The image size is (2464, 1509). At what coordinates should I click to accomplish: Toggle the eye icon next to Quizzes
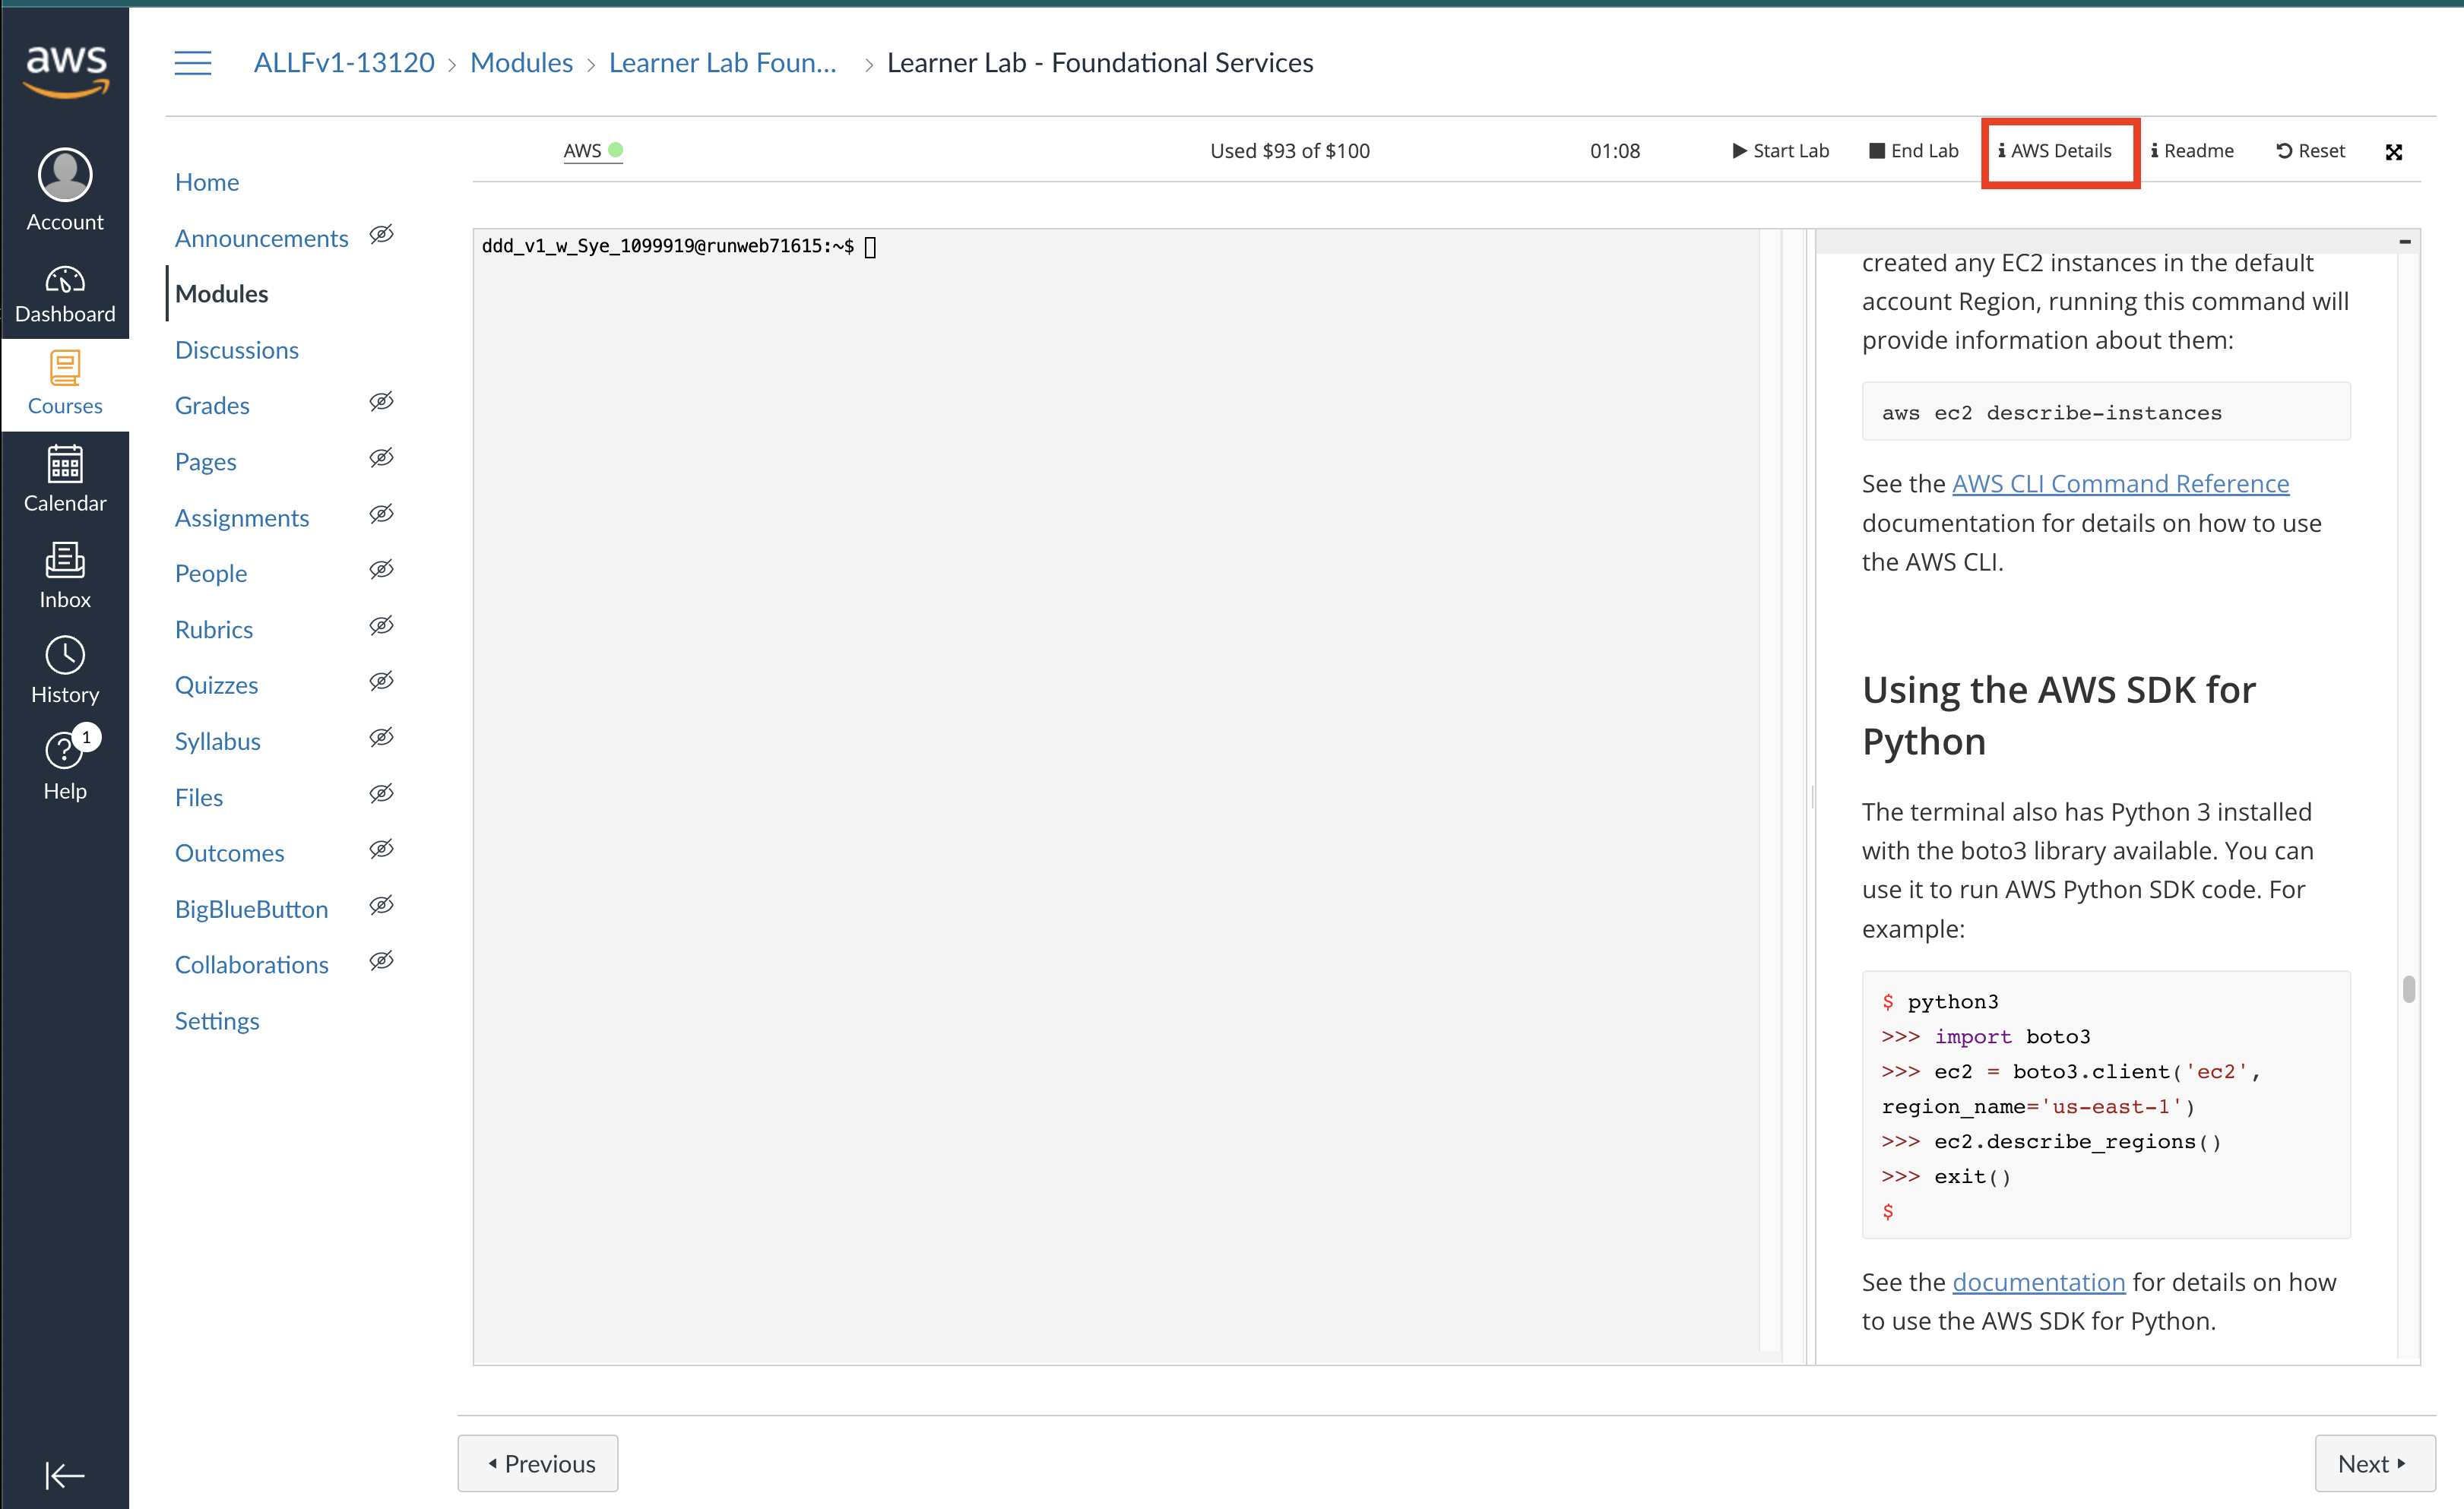click(x=381, y=682)
